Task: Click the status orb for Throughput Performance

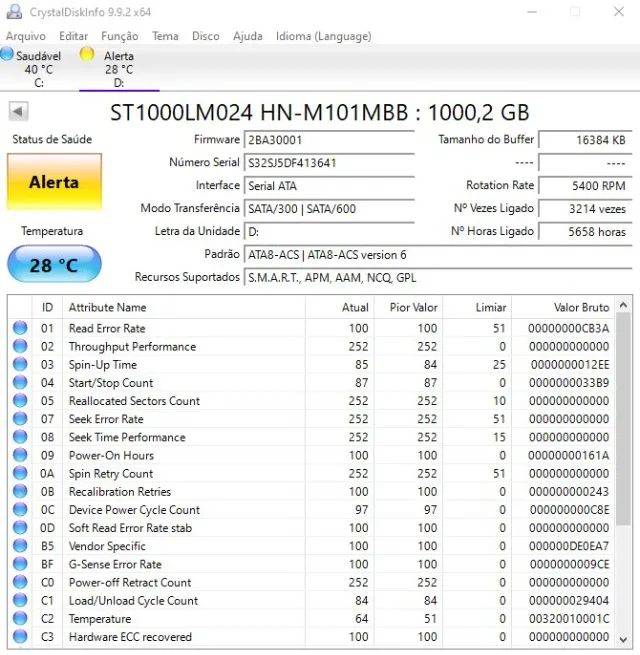Action: pos(20,346)
